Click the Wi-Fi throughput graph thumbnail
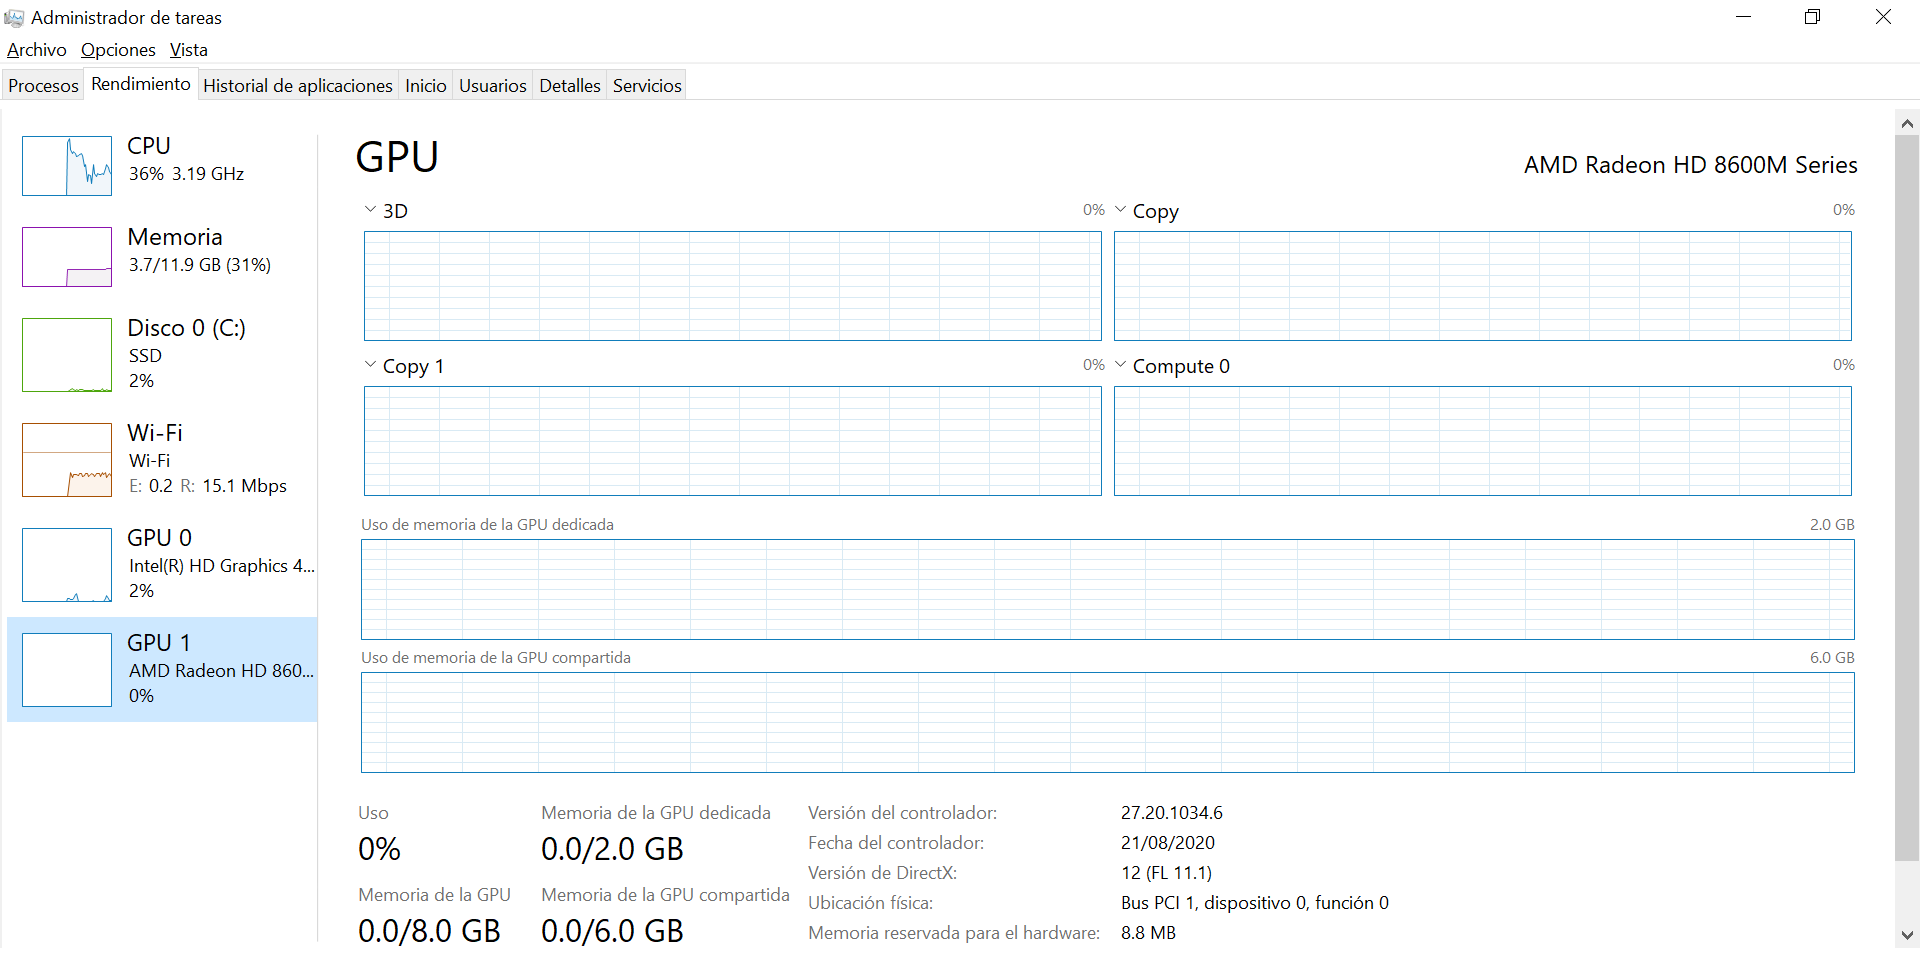The image size is (1920, 956). click(x=67, y=460)
